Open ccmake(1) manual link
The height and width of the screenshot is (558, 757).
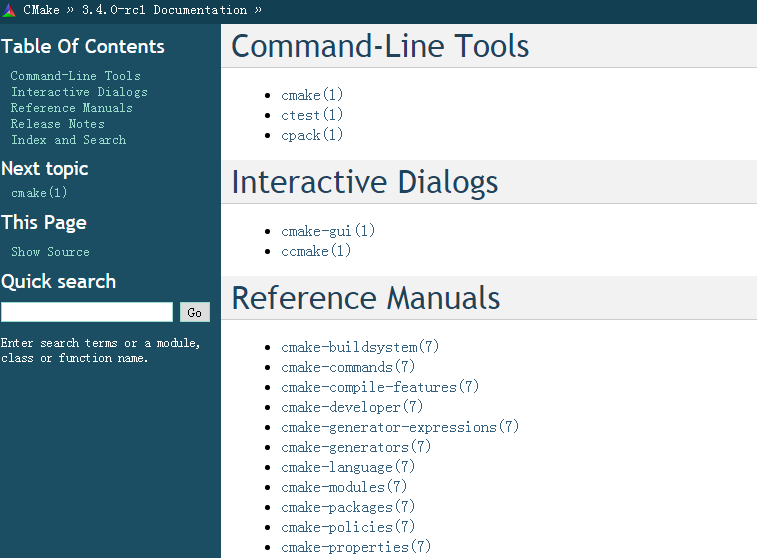tap(316, 251)
